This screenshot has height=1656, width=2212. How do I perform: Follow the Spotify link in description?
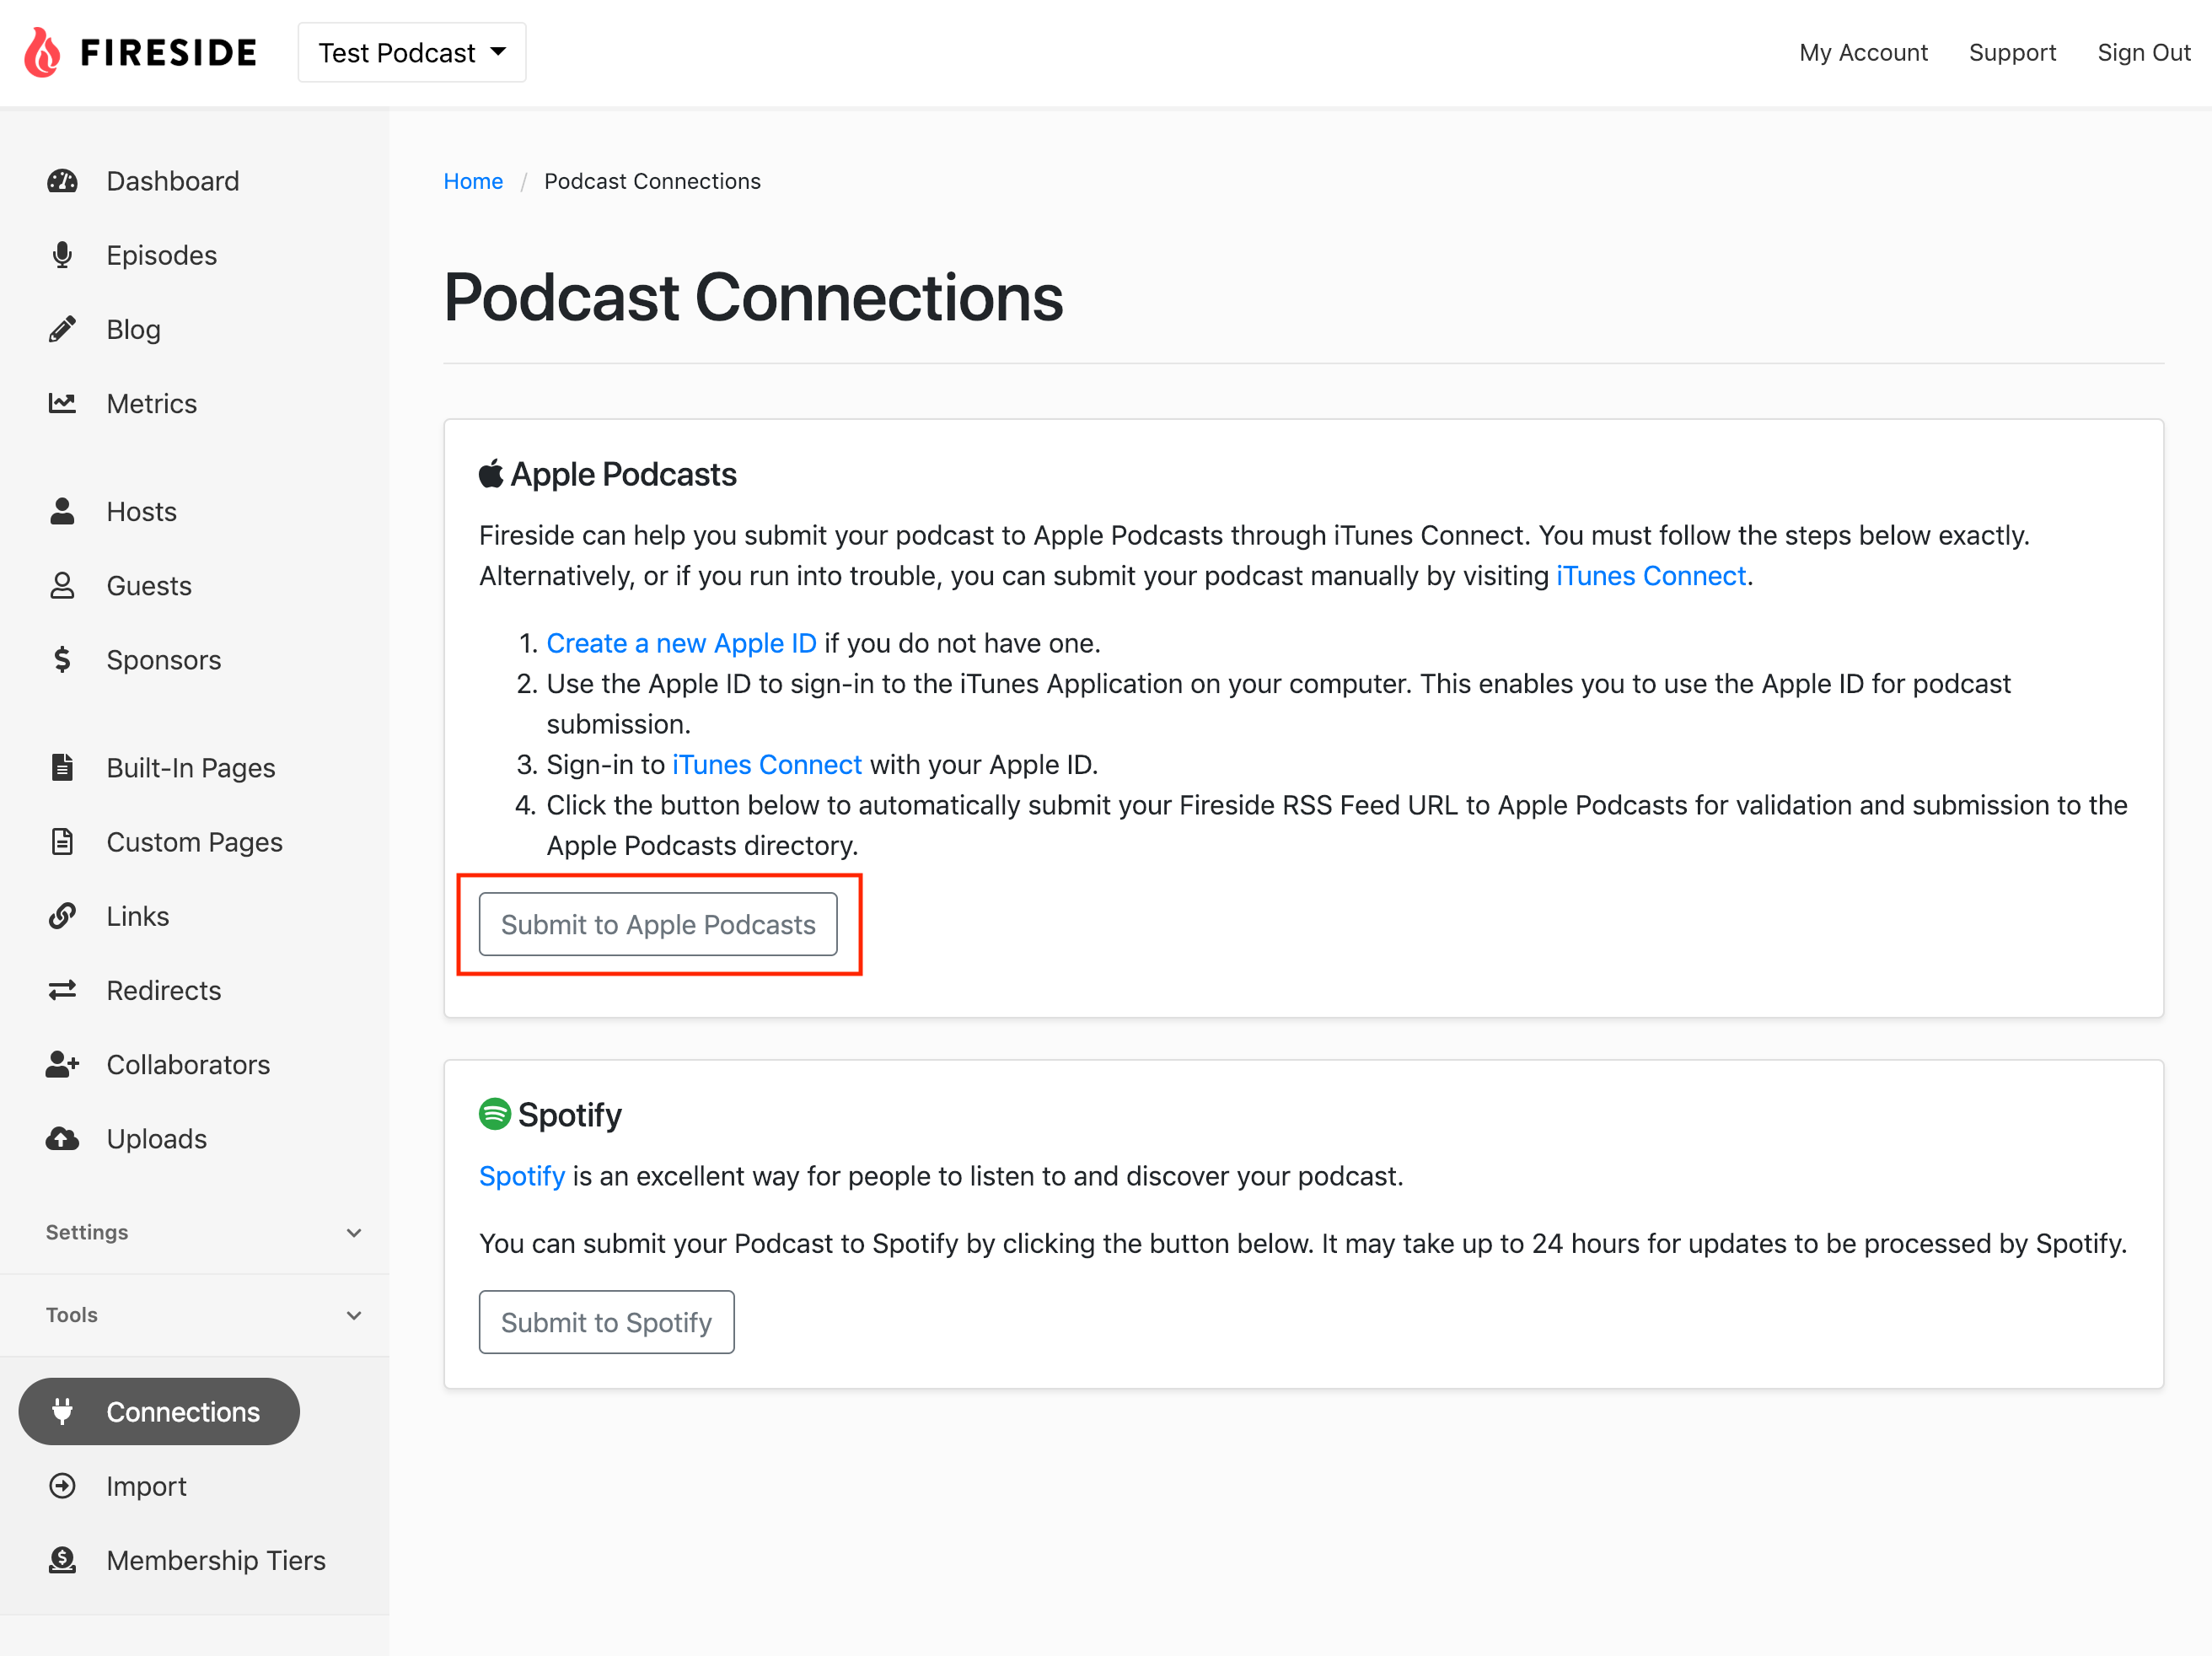(x=522, y=1175)
